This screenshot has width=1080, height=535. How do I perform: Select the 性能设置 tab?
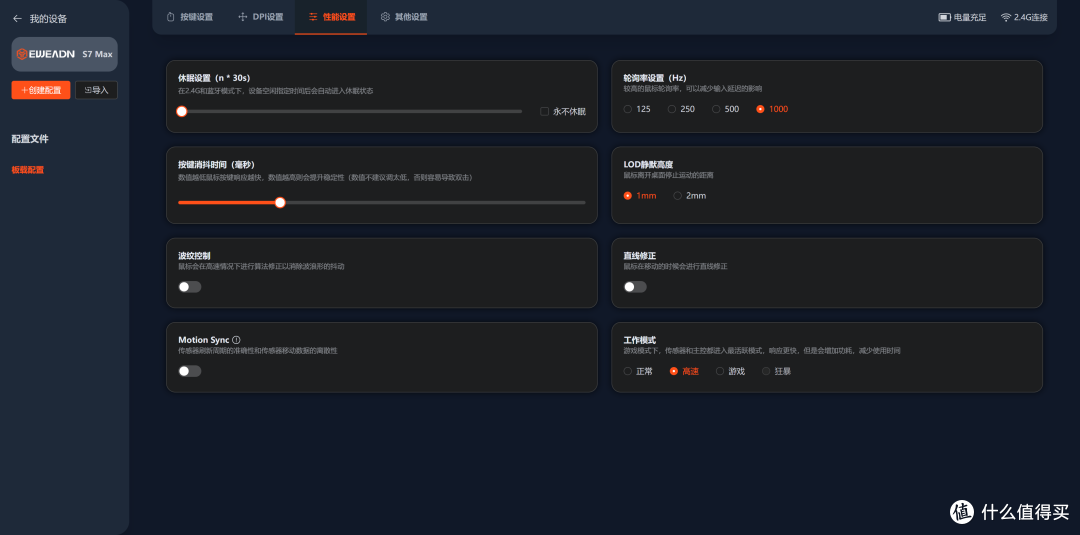click(x=331, y=17)
